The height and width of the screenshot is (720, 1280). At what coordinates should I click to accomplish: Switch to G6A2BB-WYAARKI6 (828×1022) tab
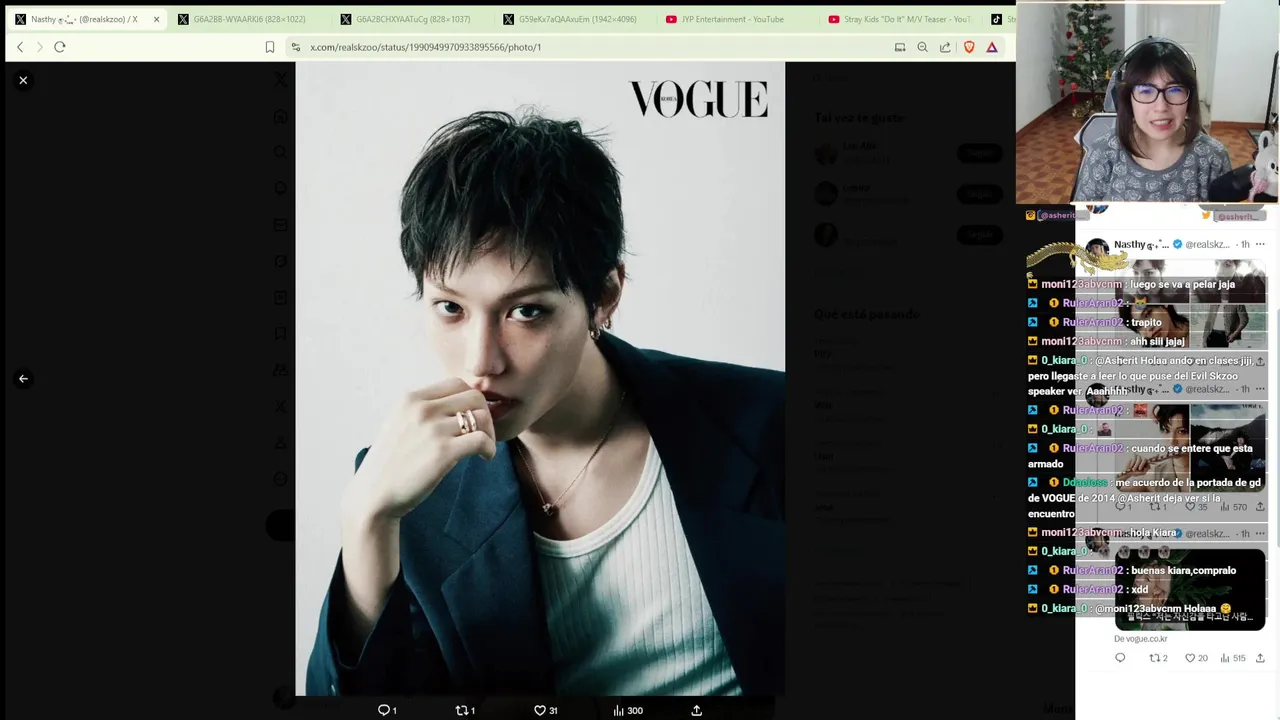coord(249,19)
